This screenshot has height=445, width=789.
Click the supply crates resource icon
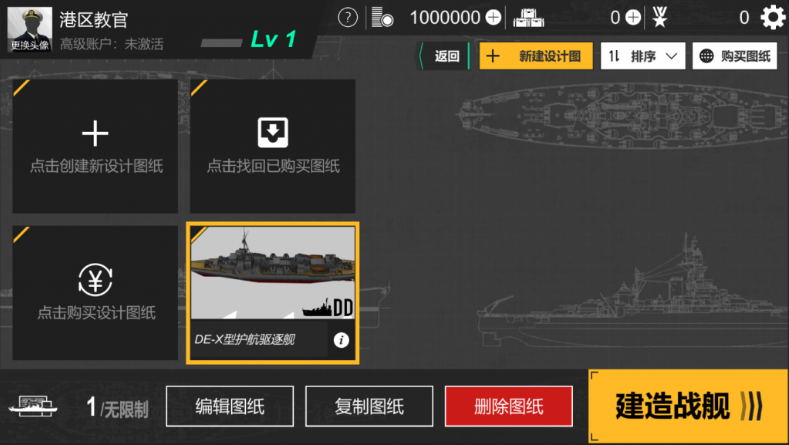click(x=528, y=18)
